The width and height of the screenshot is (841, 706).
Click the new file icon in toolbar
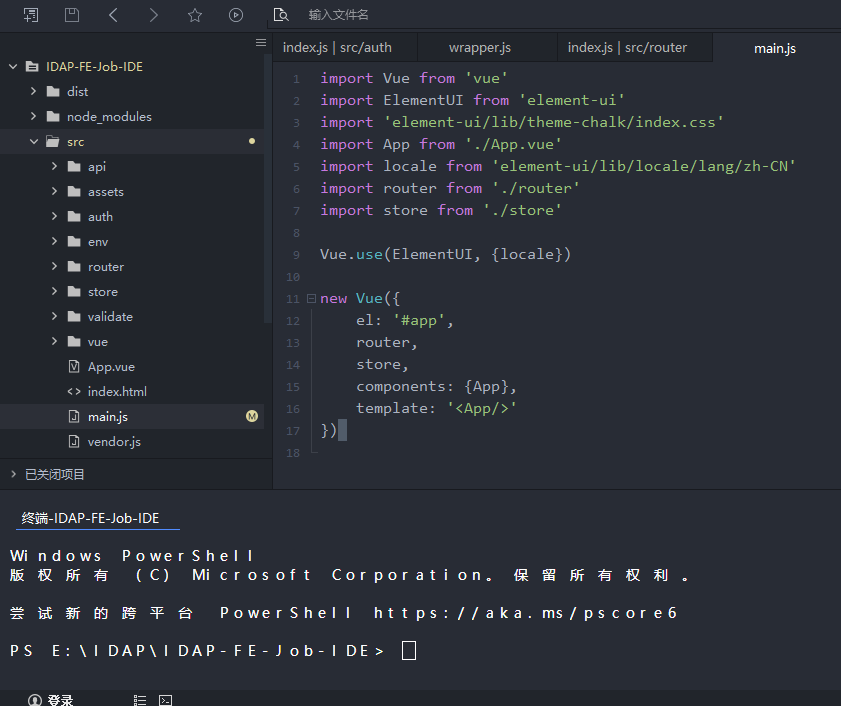tap(31, 15)
